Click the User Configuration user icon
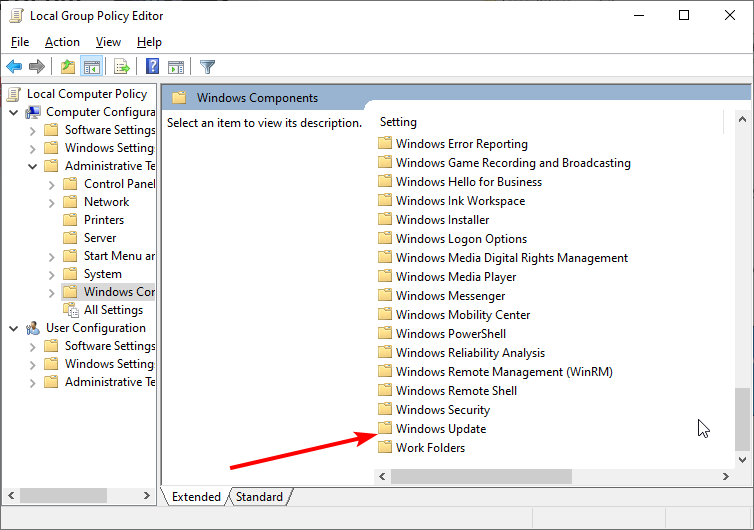The width and height of the screenshot is (754, 530). tap(33, 328)
